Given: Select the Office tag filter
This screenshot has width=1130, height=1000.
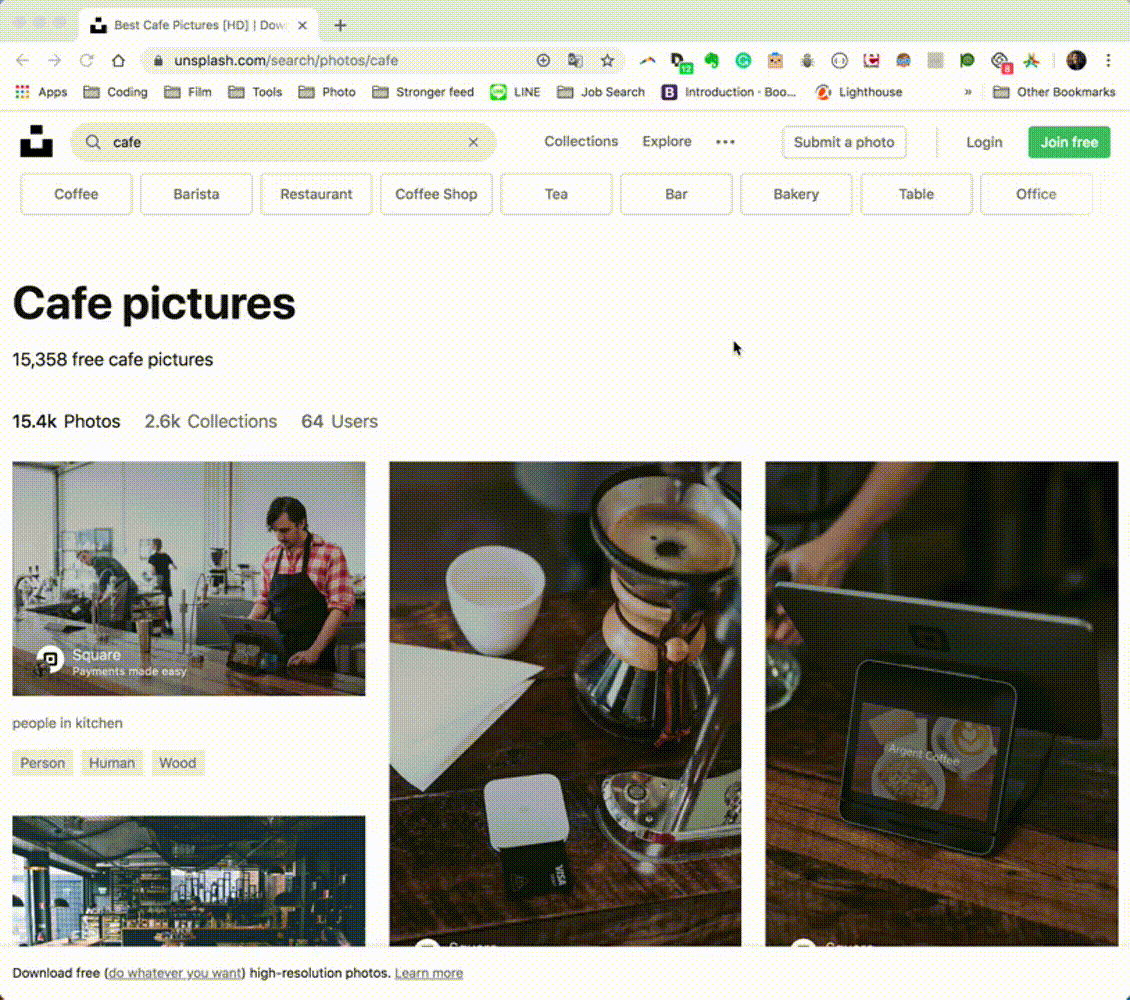Looking at the screenshot, I should tap(1036, 194).
